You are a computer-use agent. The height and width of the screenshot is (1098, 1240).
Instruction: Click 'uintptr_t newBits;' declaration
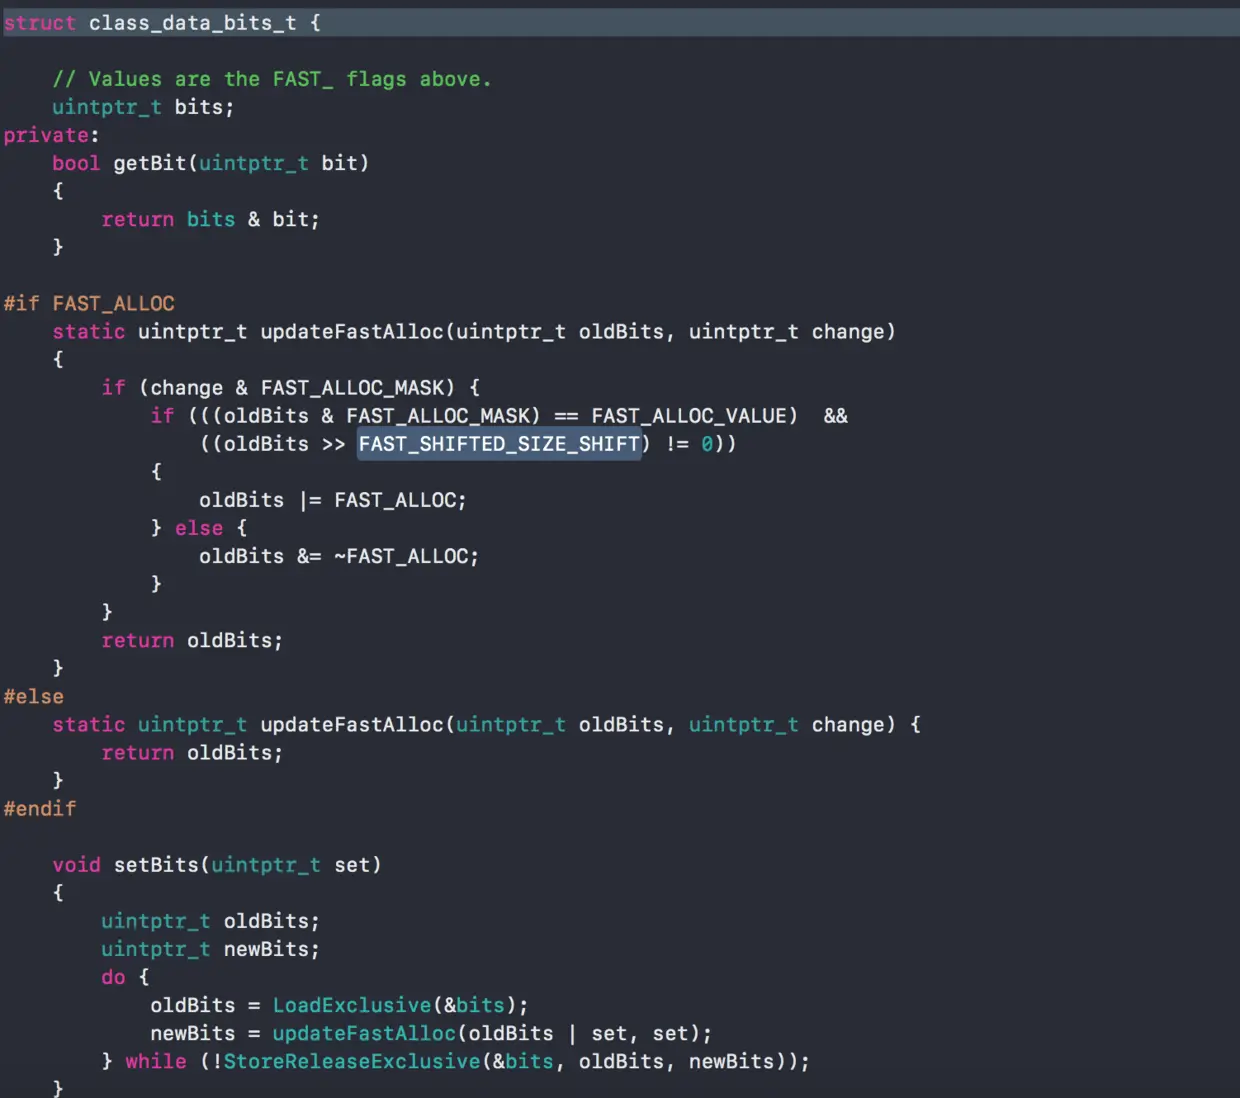210,949
